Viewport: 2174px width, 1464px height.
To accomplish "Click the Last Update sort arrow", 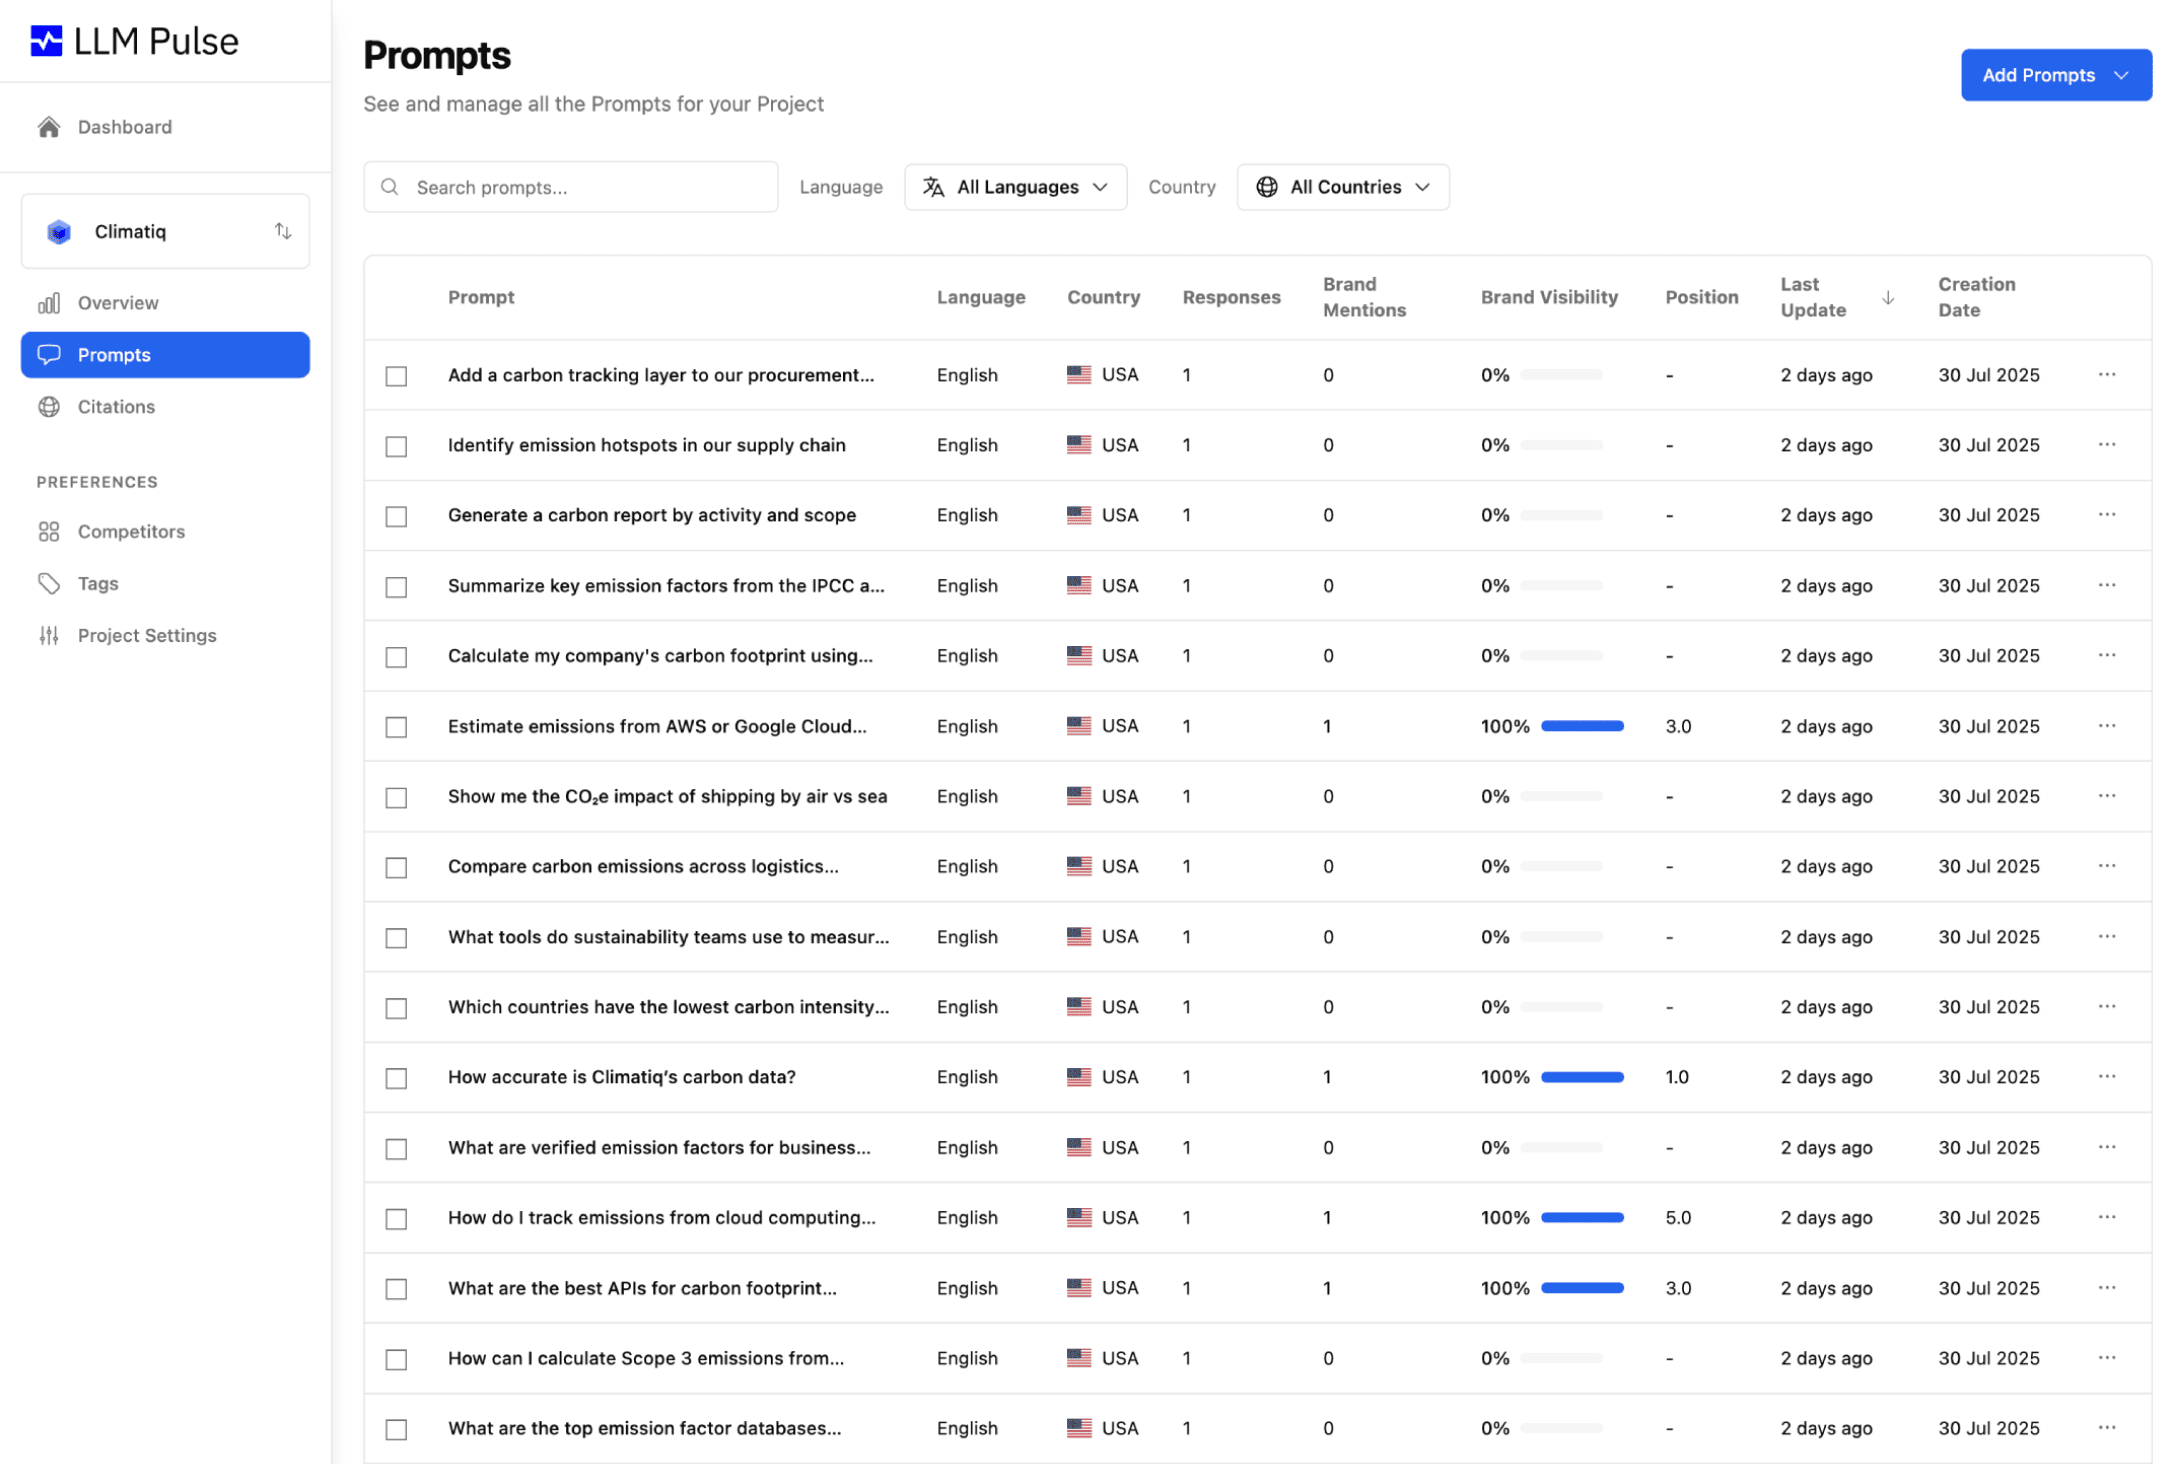I will point(1888,298).
